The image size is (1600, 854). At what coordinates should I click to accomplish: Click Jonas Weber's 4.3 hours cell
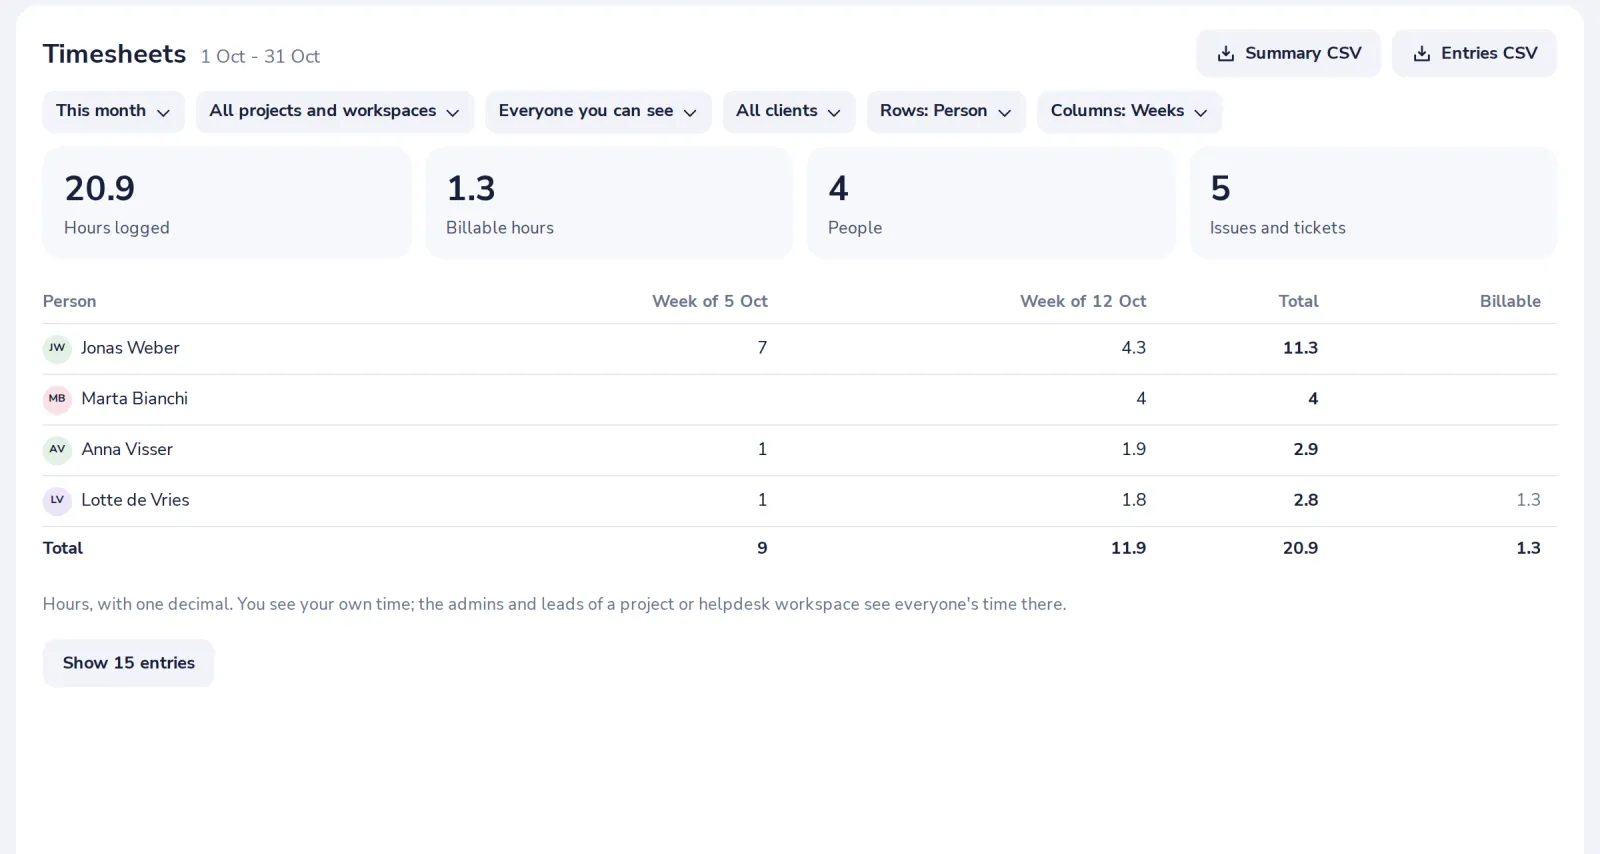(x=1133, y=348)
